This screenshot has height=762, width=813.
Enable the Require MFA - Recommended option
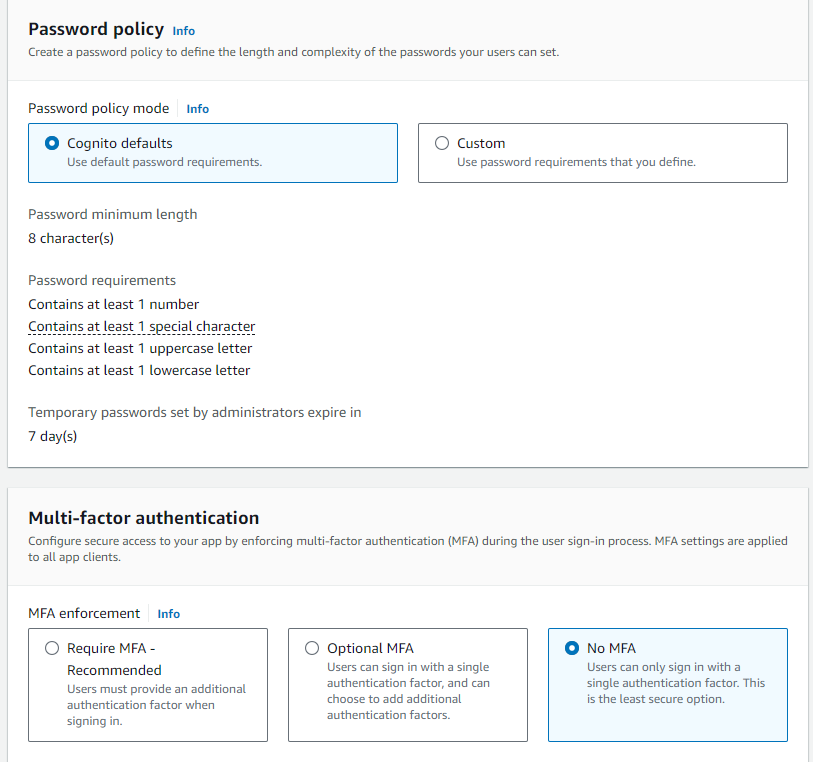click(x=52, y=648)
